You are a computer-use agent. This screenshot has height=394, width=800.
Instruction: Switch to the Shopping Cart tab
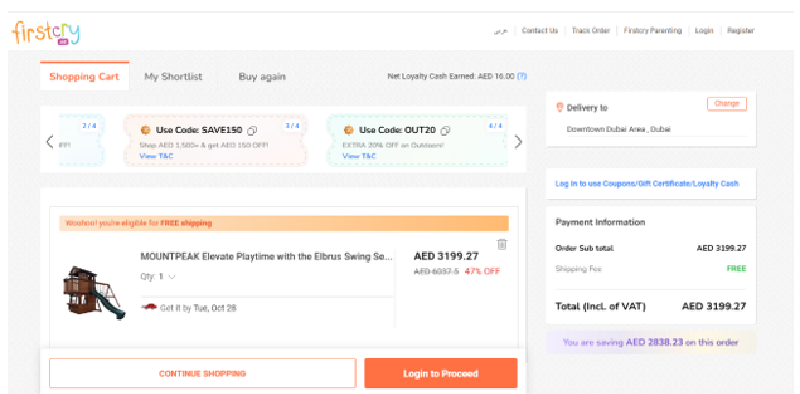[85, 77]
